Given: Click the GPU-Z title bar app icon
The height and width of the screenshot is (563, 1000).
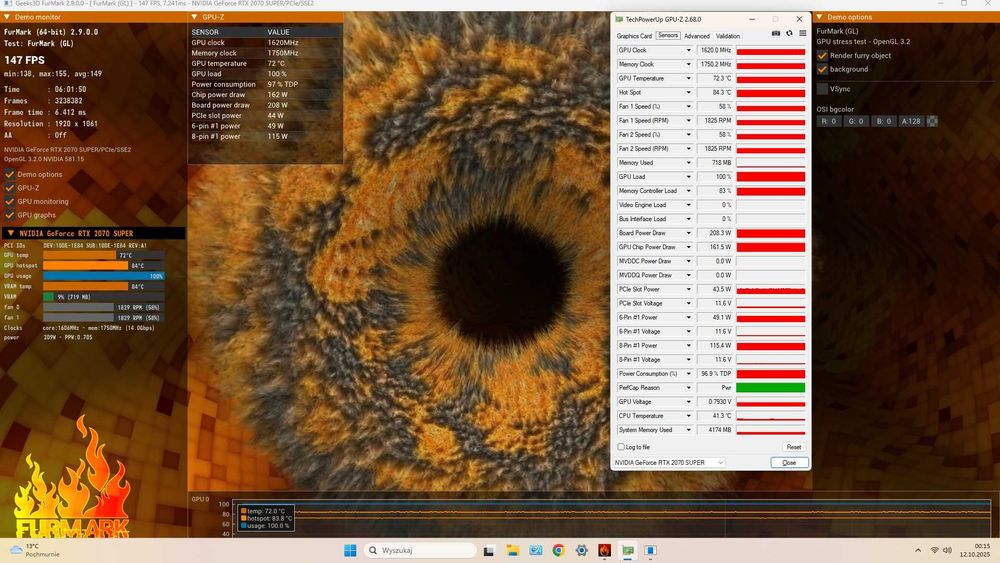Looking at the screenshot, I should pyautogui.click(x=619, y=19).
